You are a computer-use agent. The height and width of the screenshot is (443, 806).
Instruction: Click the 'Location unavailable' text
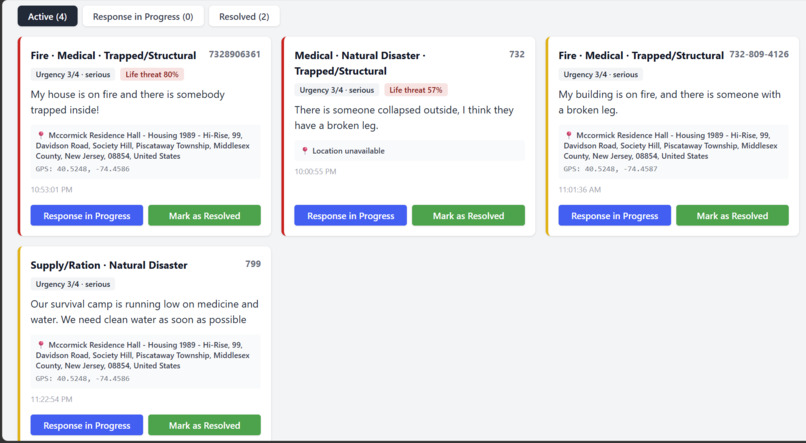[349, 151]
